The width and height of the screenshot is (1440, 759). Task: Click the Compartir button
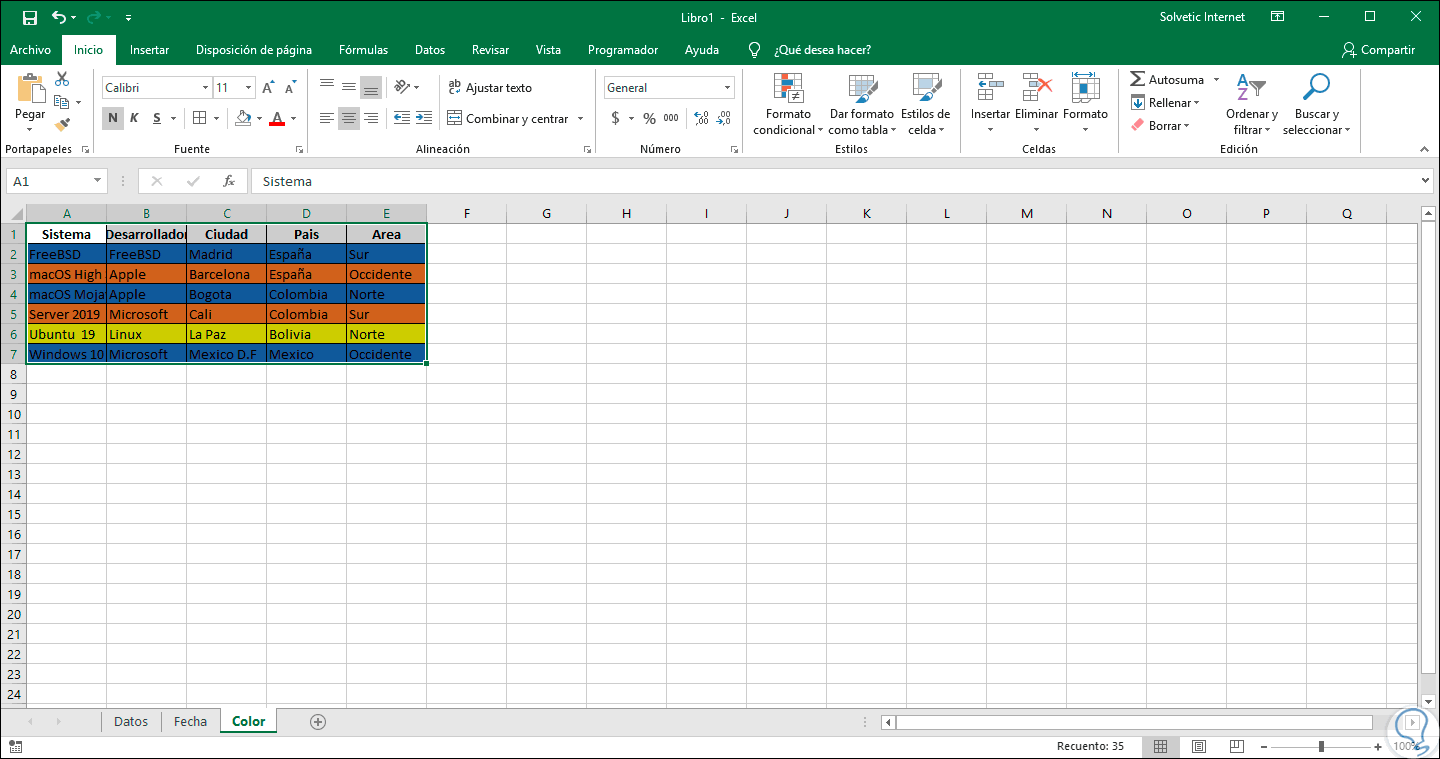pos(1379,49)
